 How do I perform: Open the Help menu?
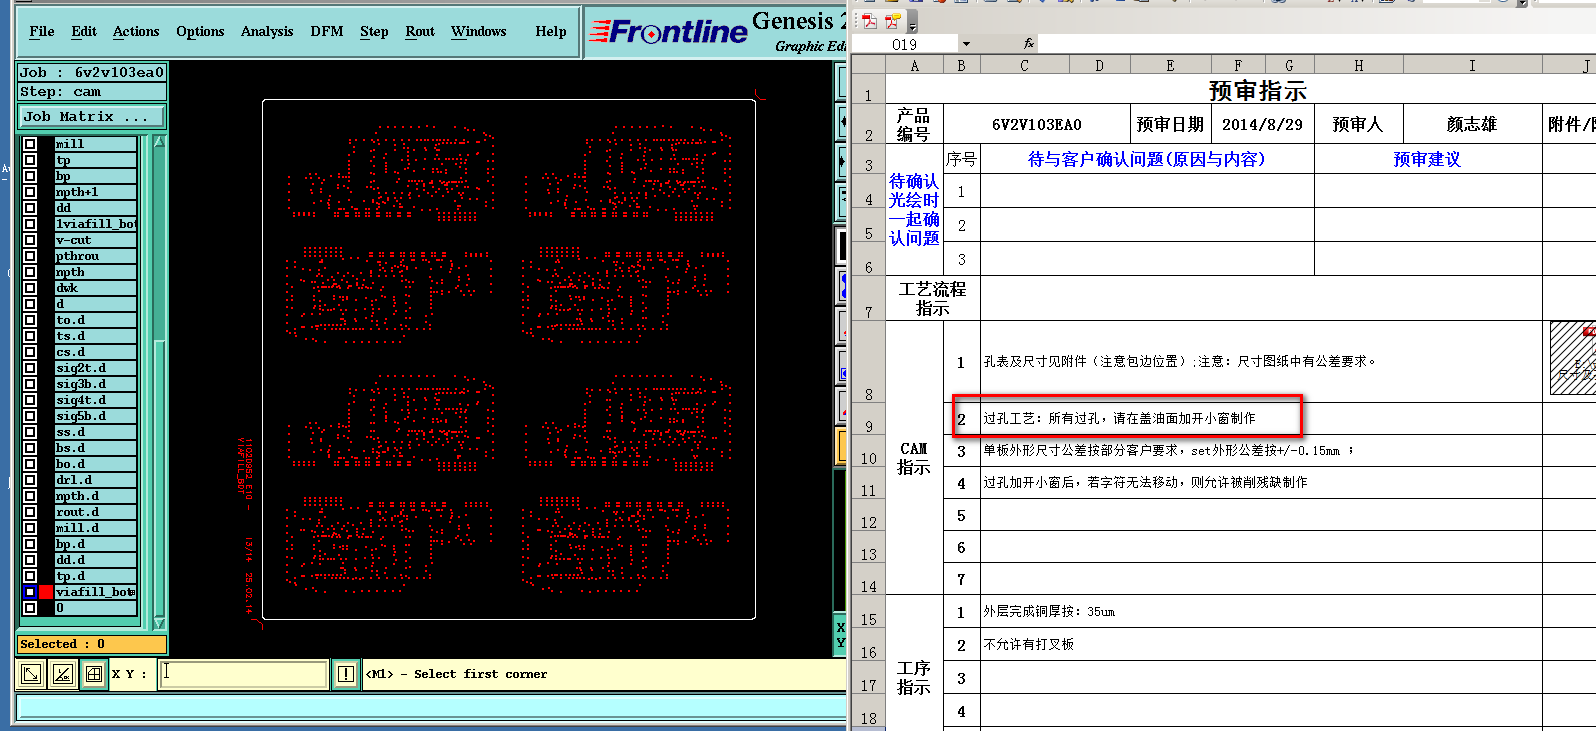[551, 32]
